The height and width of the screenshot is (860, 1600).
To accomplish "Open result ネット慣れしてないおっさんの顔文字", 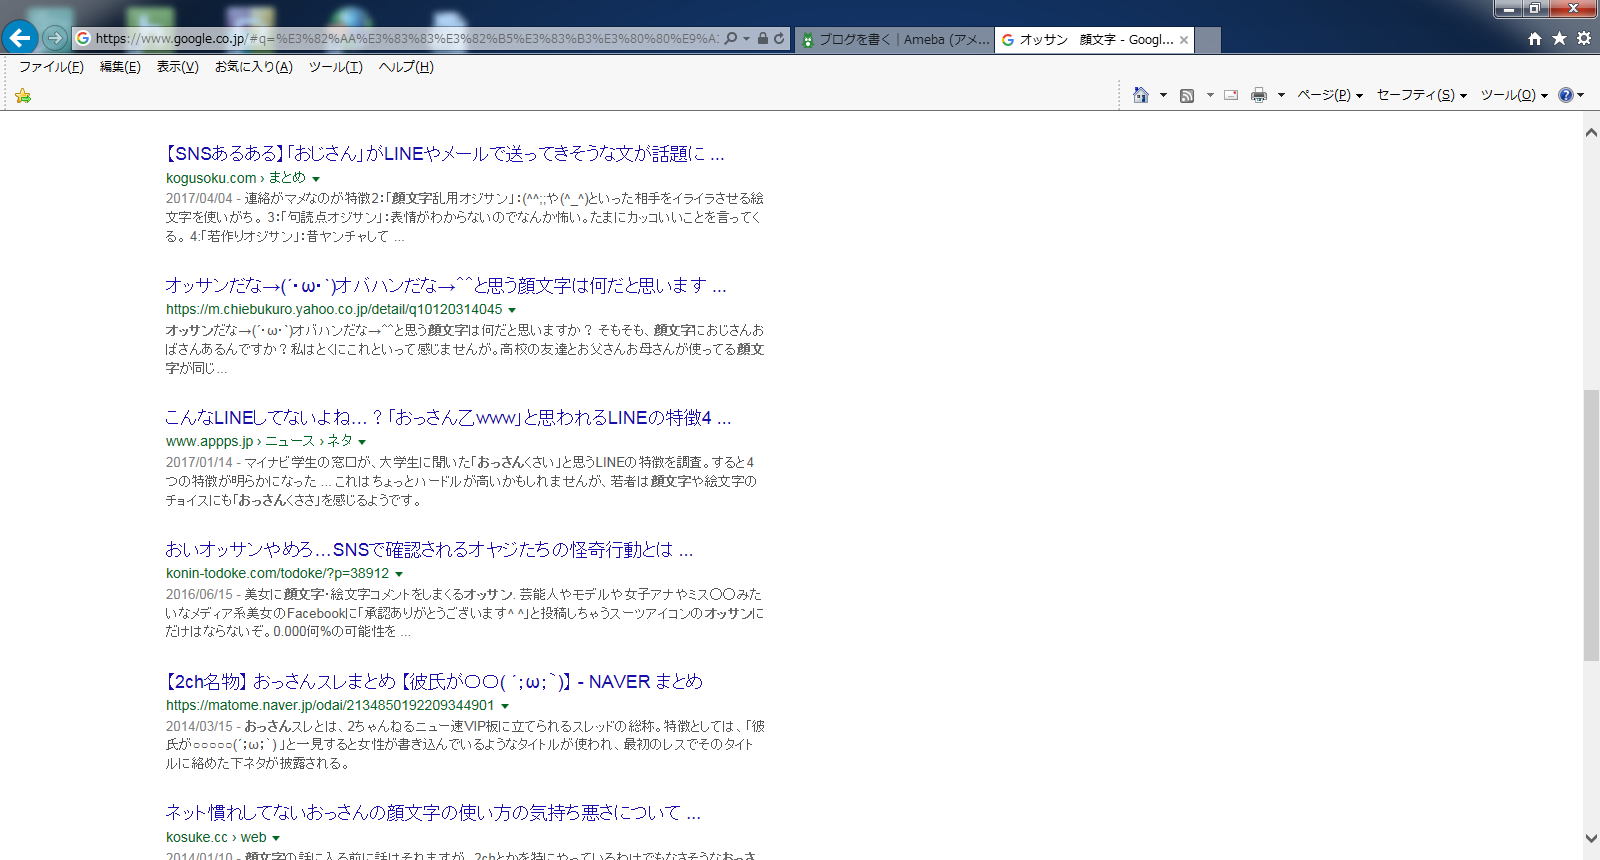I will tap(433, 813).
